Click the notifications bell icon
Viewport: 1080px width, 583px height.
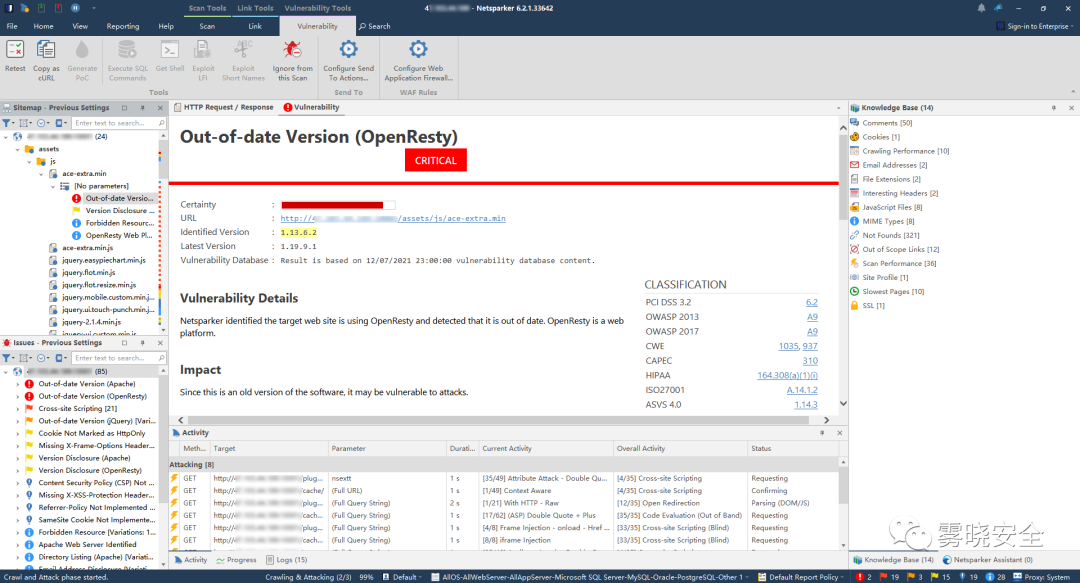(x=981, y=8)
